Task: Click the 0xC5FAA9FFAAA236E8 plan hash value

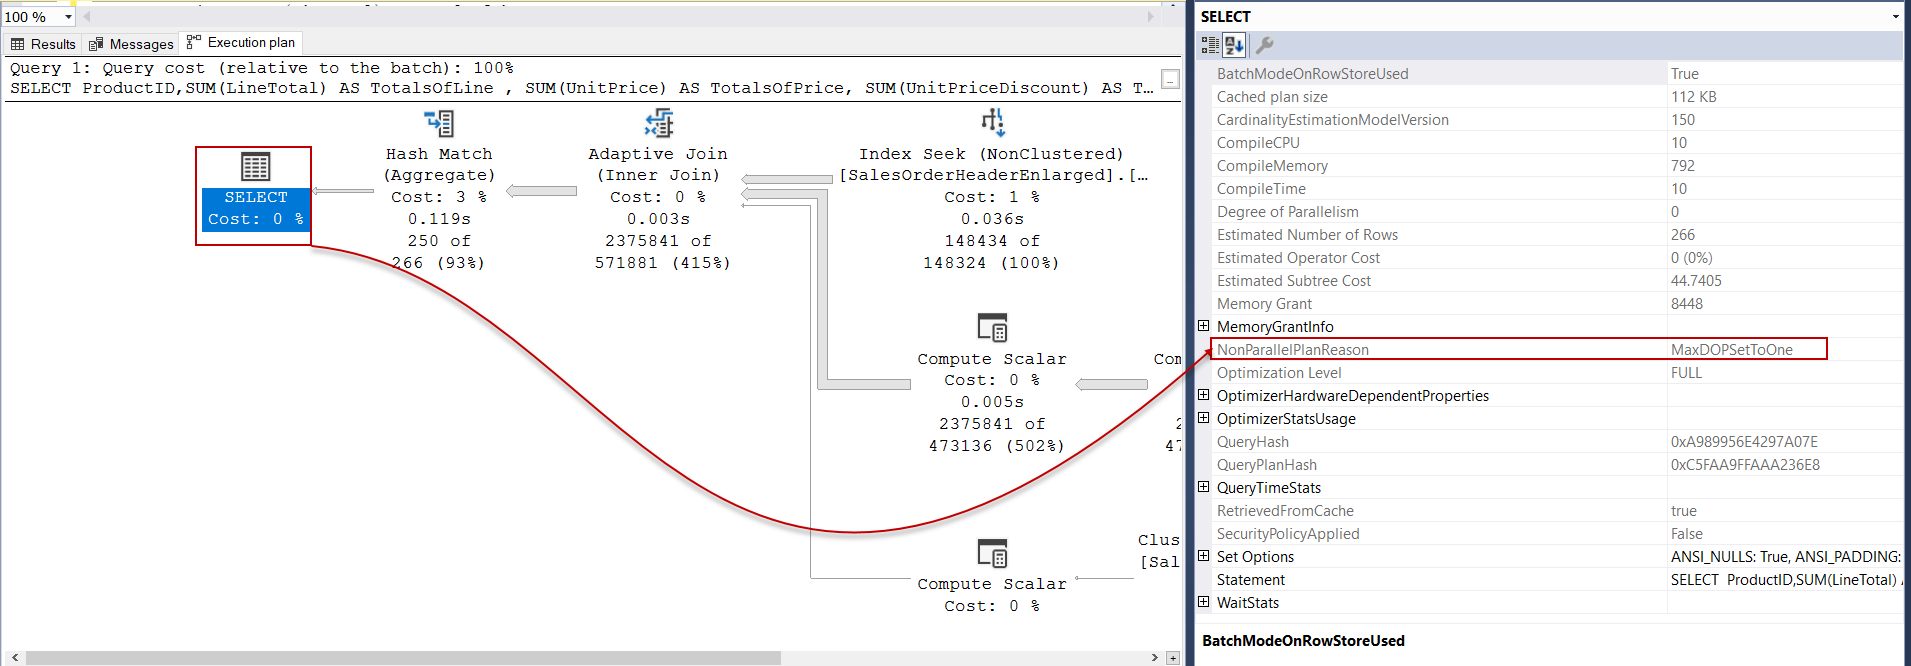Action: point(1745,465)
